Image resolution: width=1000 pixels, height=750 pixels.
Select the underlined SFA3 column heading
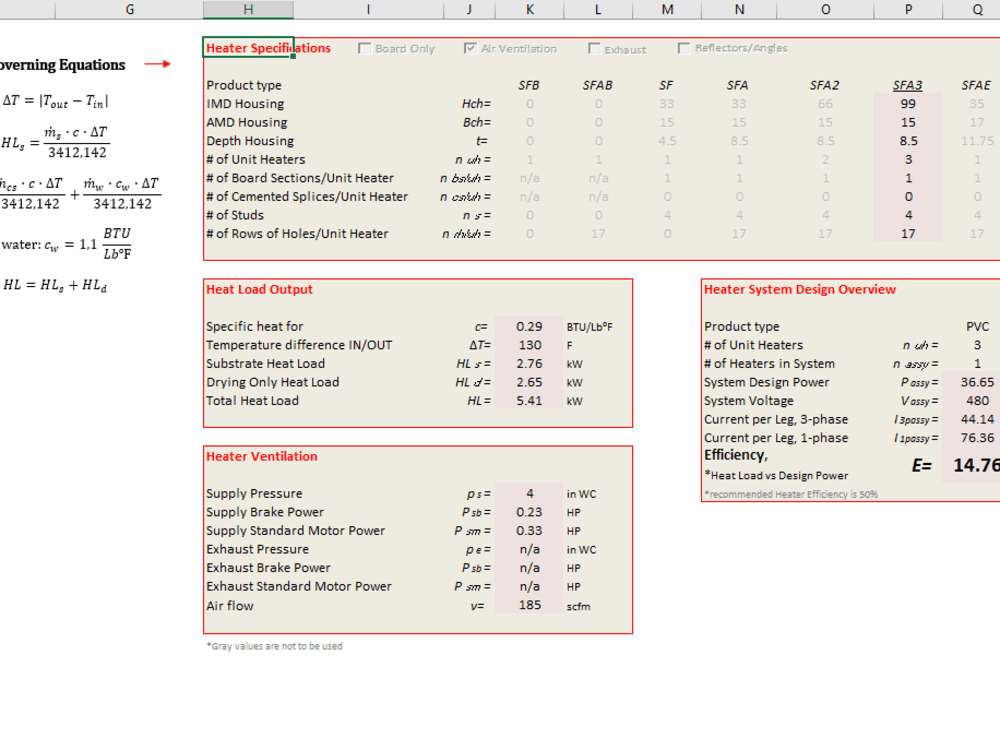coord(908,85)
